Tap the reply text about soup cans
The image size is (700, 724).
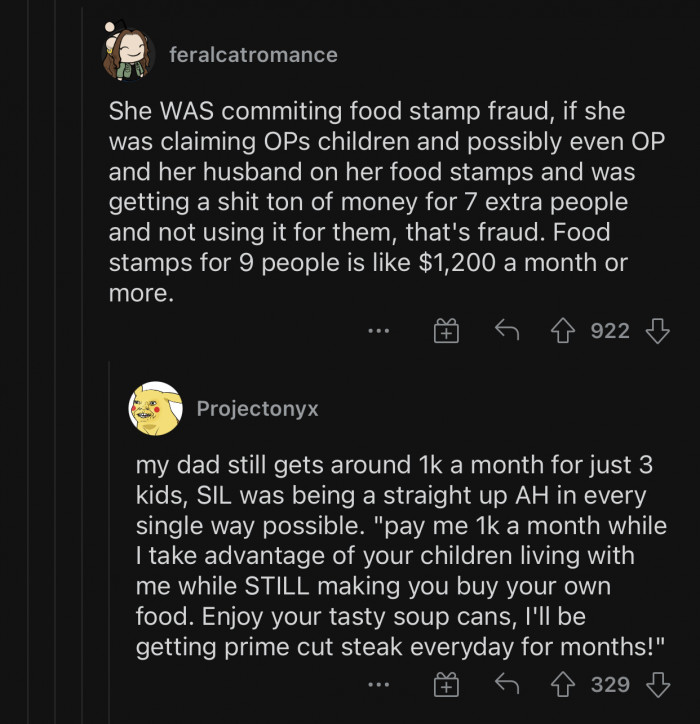pyautogui.click(x=400, y=555)
